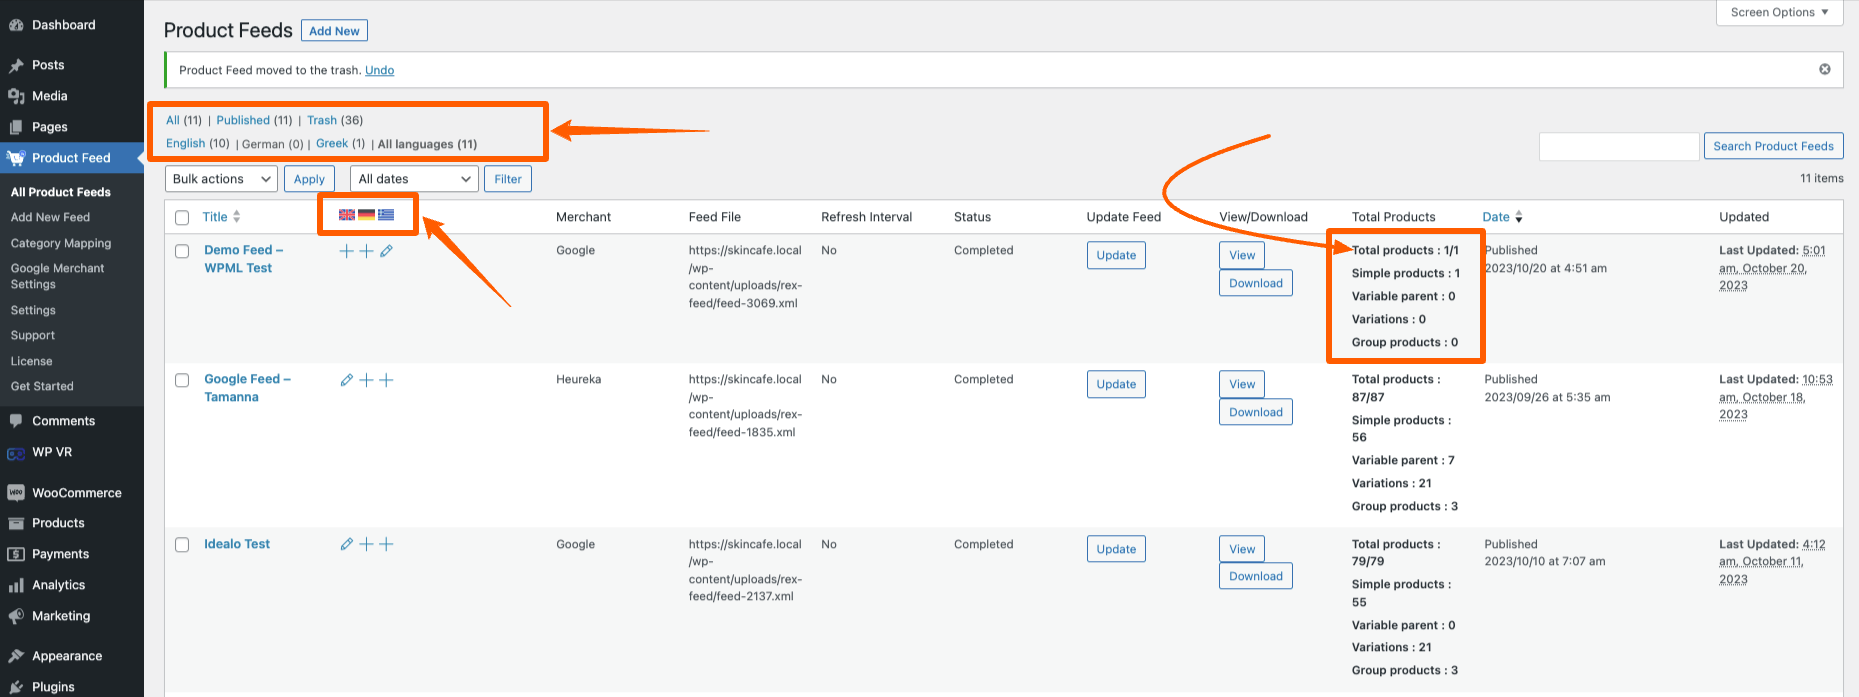Undo moving the feed to trash
Screen dimensions: 1859x697
(379, 70)
